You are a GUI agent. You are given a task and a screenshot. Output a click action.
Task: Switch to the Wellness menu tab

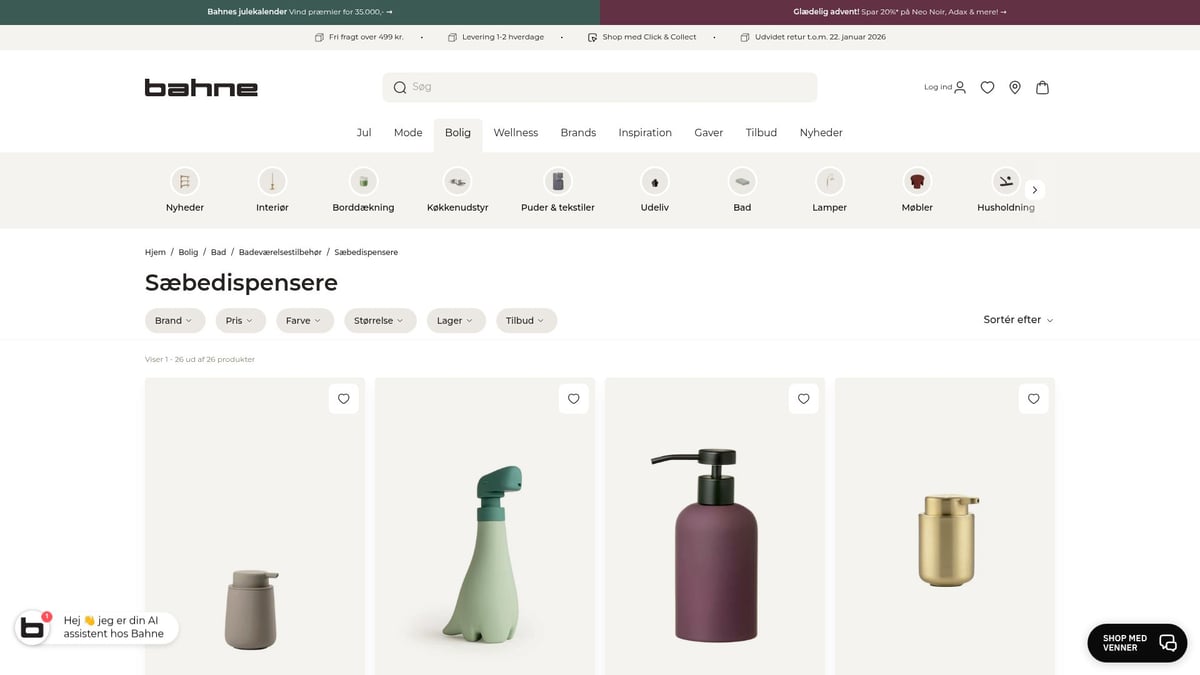pyautogui.click(x=515, y=132)
